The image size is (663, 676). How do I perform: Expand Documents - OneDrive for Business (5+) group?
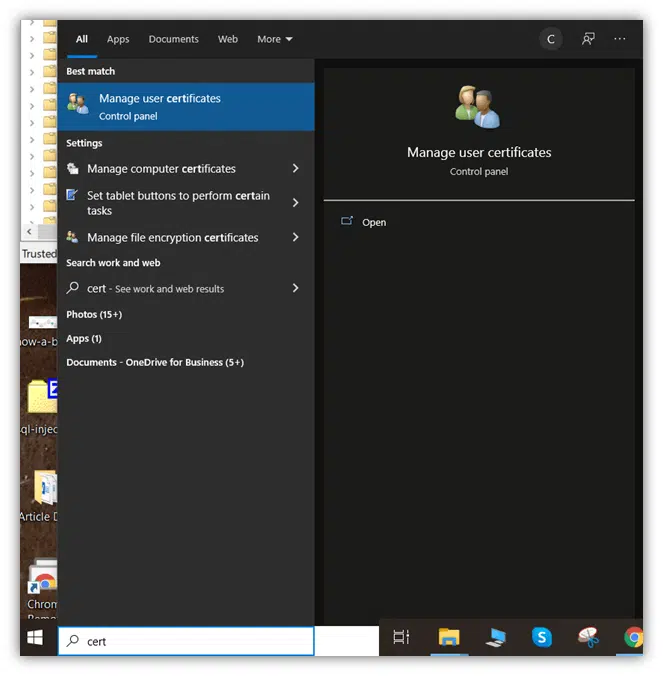155,362
